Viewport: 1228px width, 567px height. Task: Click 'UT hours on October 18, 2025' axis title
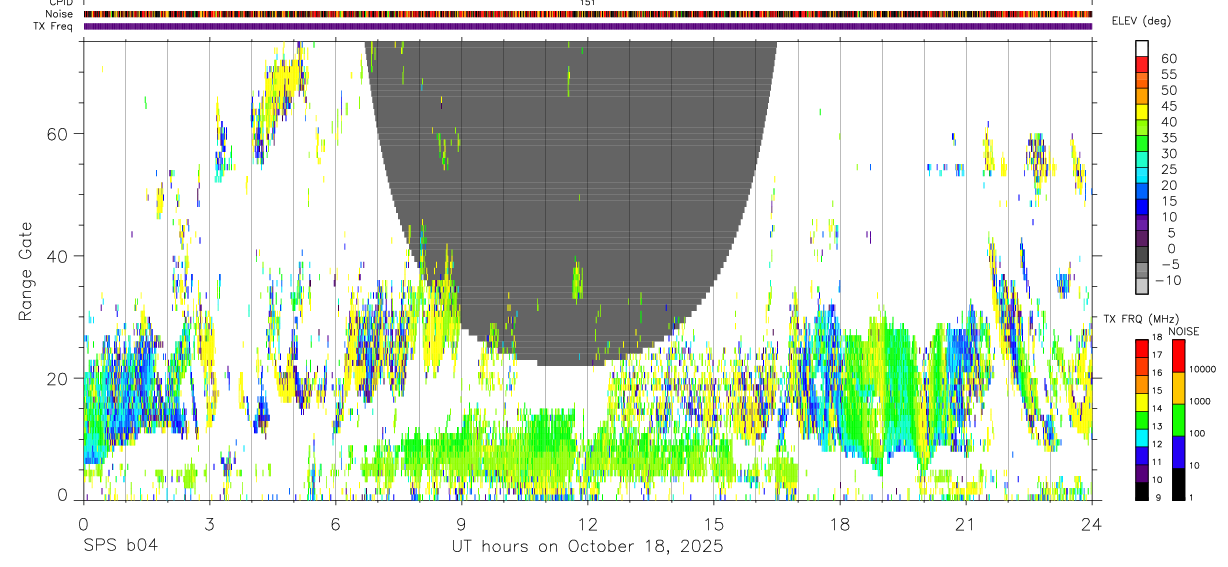(x=588, y=546)
